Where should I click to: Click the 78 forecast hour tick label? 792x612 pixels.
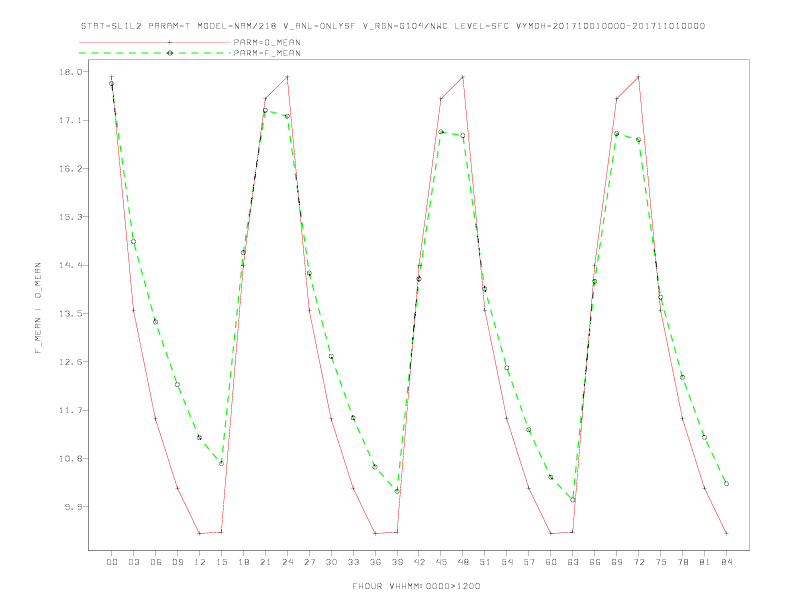682,562
